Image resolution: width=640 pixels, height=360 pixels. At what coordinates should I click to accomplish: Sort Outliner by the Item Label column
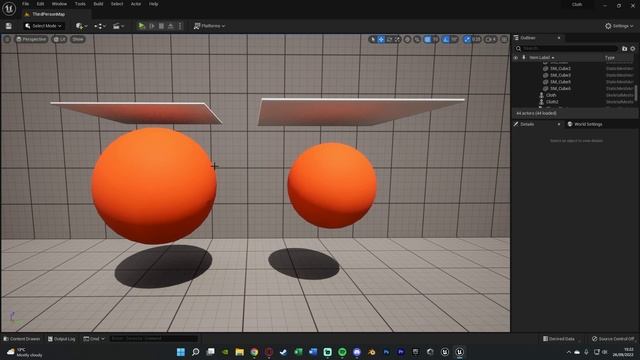coord(542,58)
